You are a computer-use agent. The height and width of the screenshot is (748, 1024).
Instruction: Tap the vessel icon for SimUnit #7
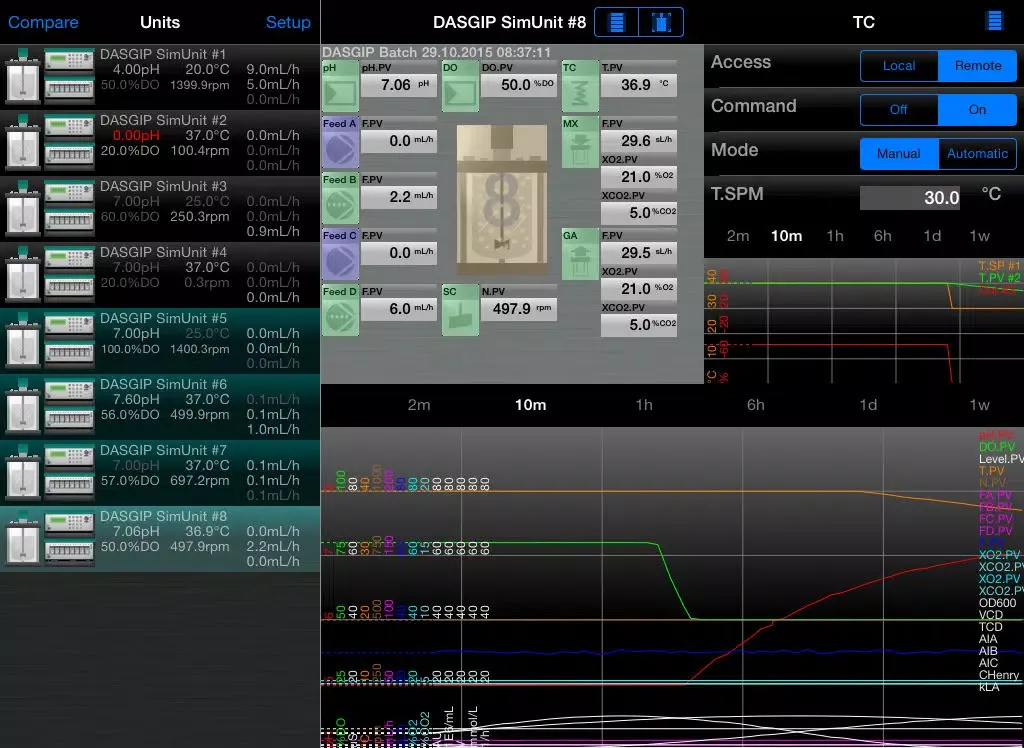coord(23,472)
